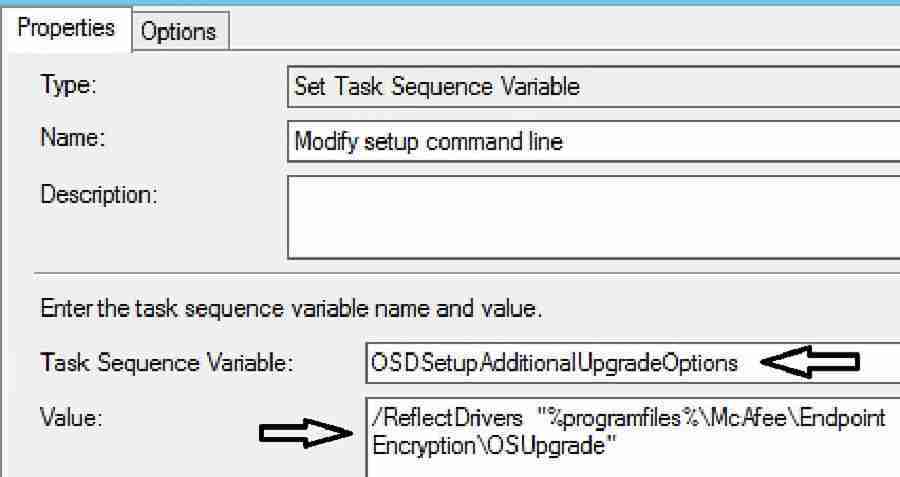The width and height of the screenshot is (900, 477).
Task: Click inside the empty Description text box
Action: point(592,217)
